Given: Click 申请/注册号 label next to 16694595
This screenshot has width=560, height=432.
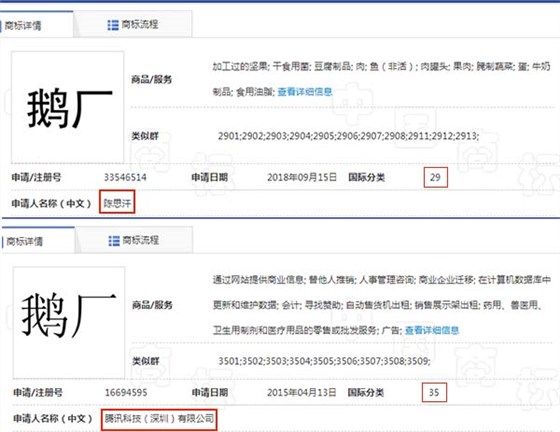Looking at the screenshot, I should [38, 392].
